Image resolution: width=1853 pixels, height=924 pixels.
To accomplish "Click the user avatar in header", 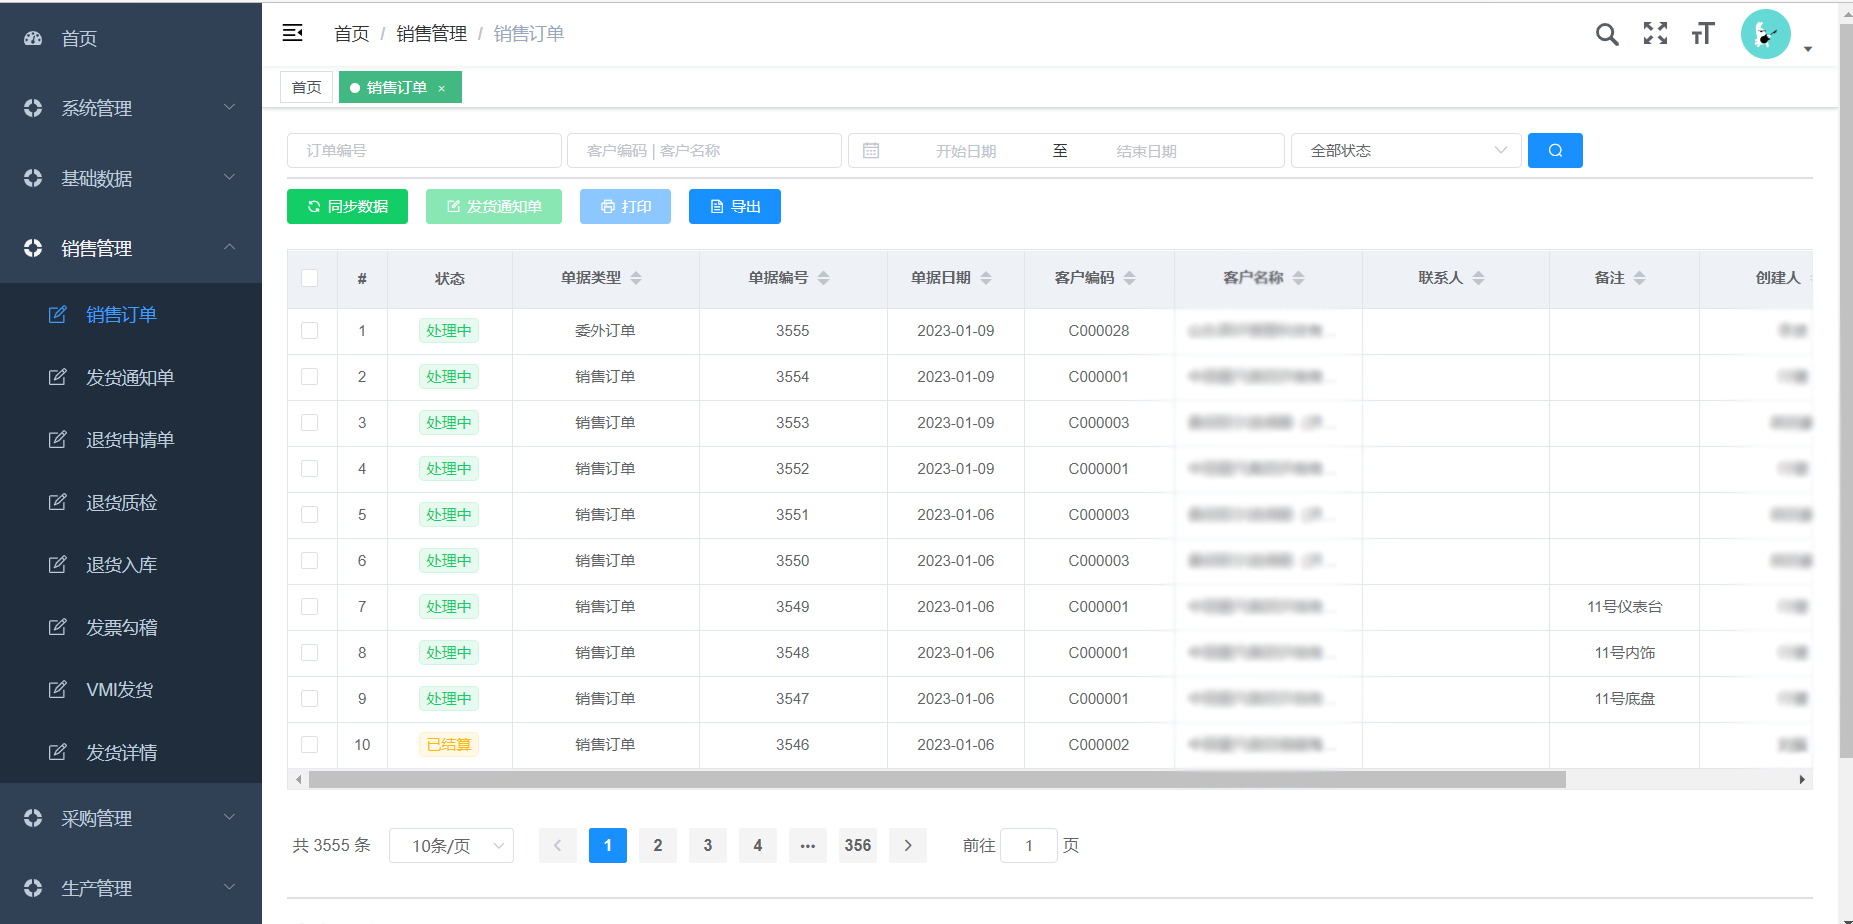I will coord(1765,35).
